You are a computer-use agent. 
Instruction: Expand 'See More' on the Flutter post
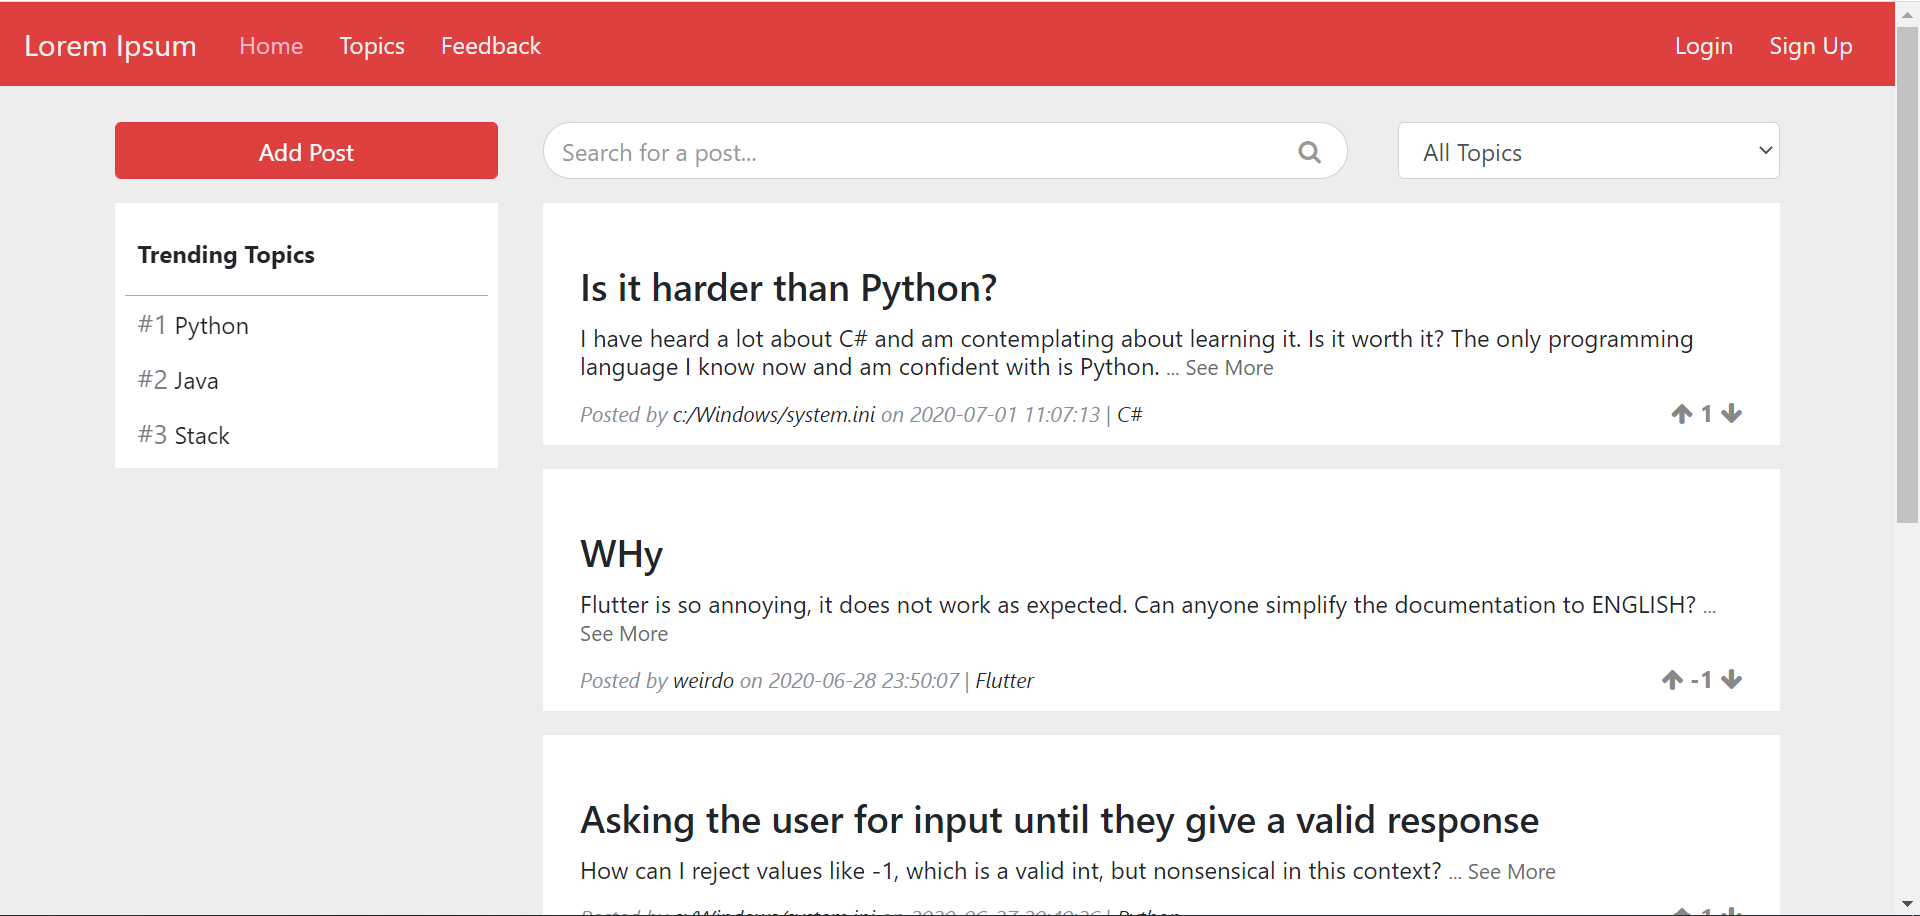(624, 634)
